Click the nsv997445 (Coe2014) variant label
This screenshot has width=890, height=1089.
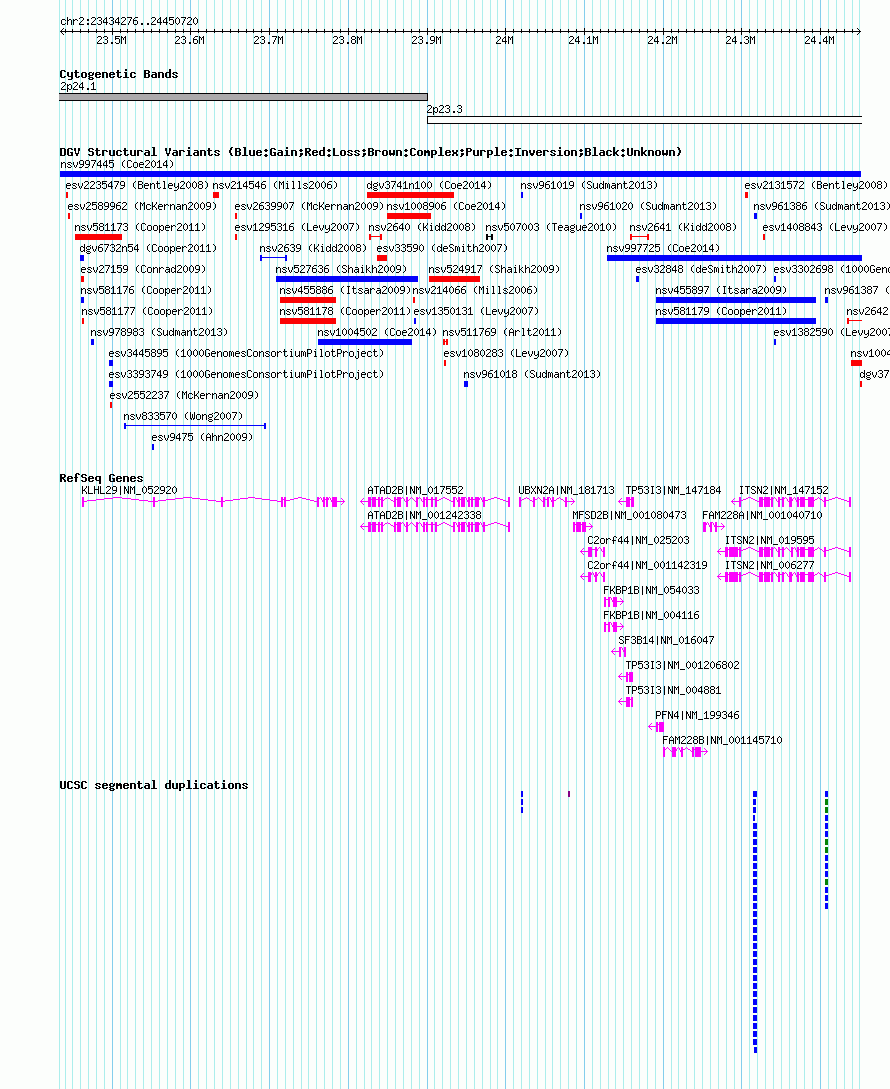pos(117,165)
